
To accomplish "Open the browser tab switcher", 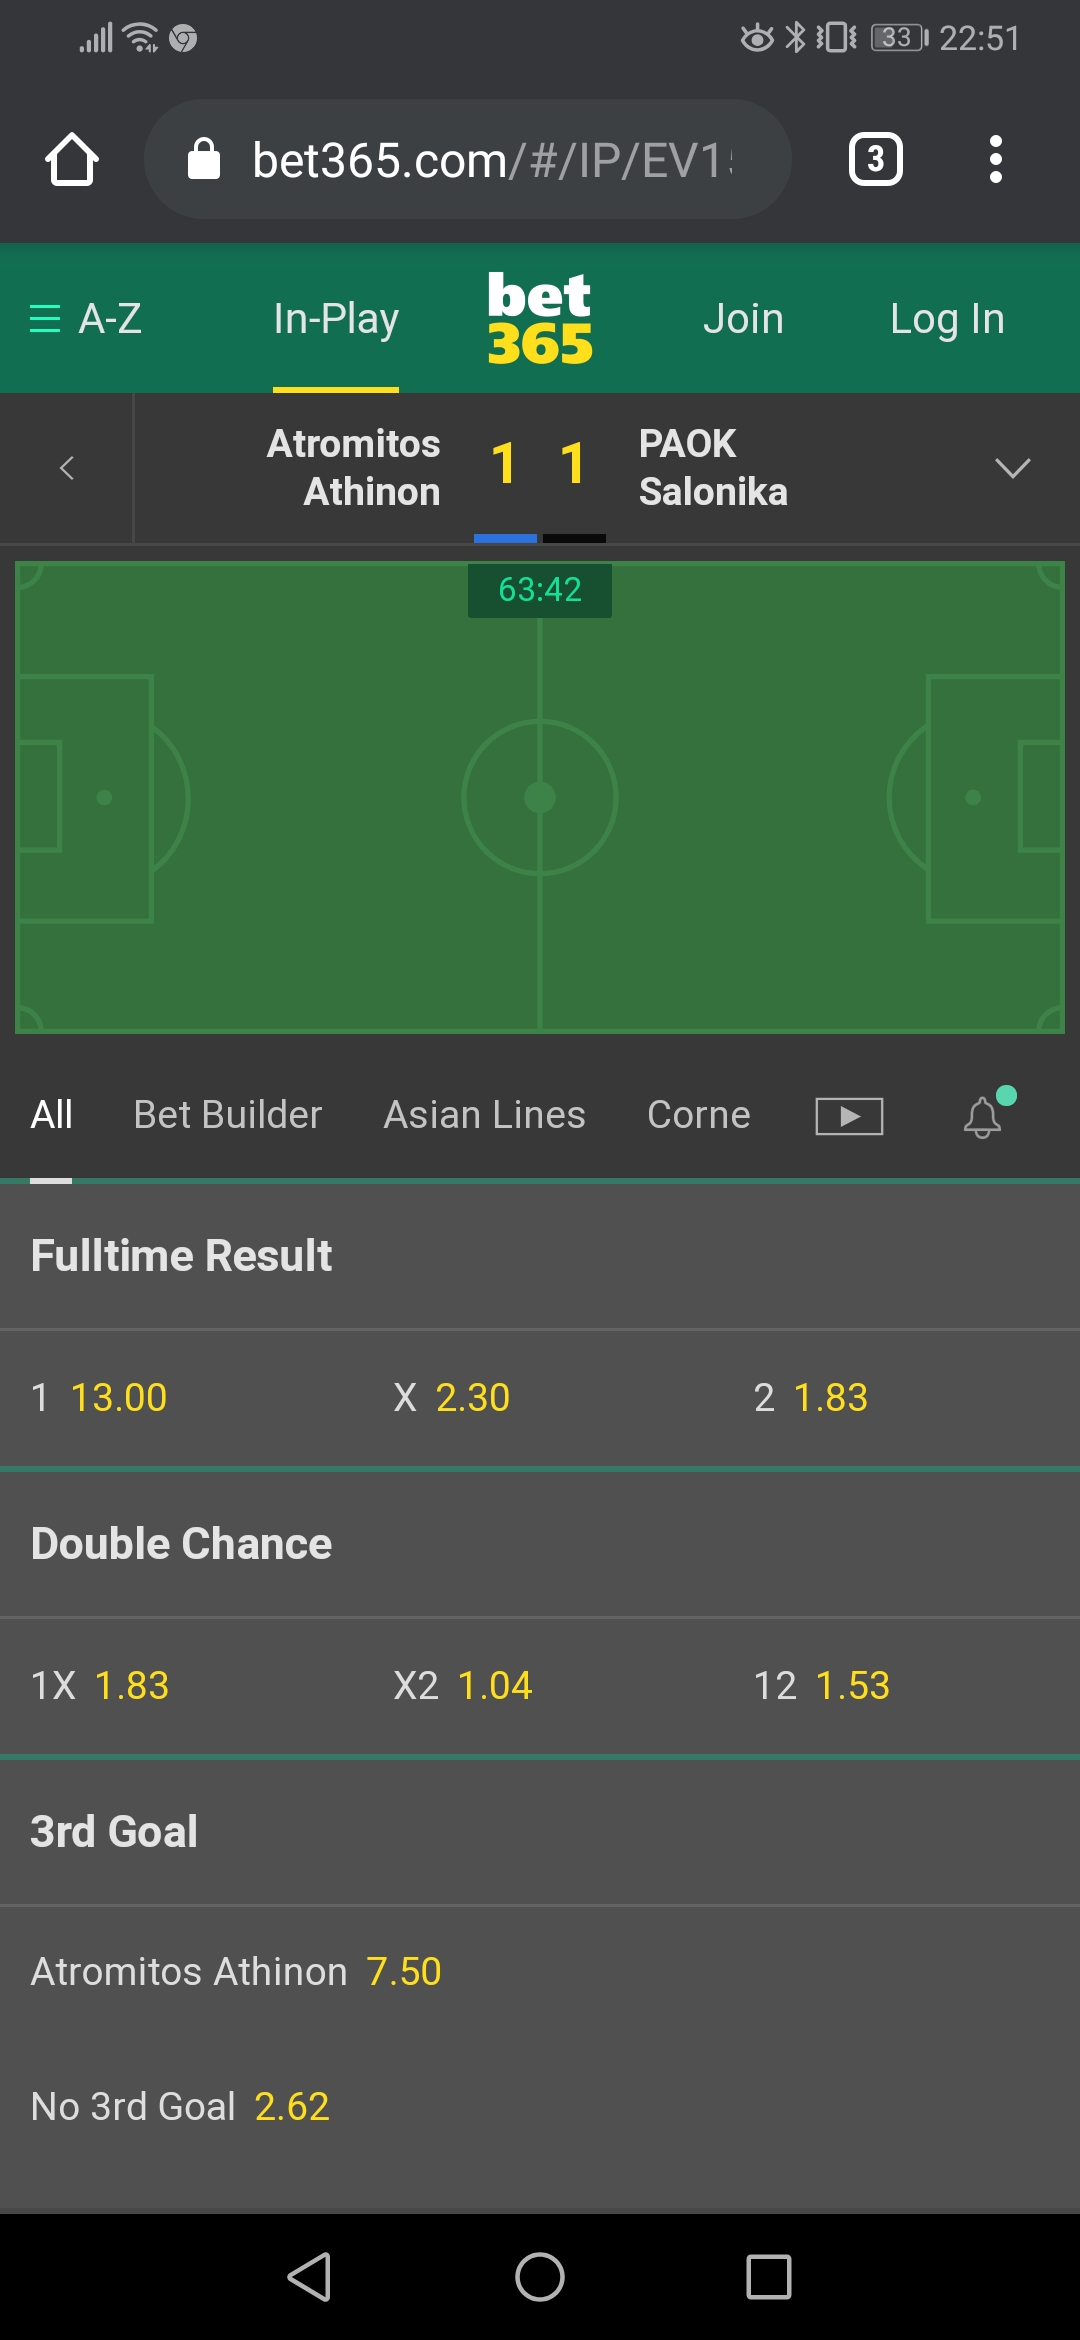I will tap(875, 160).
